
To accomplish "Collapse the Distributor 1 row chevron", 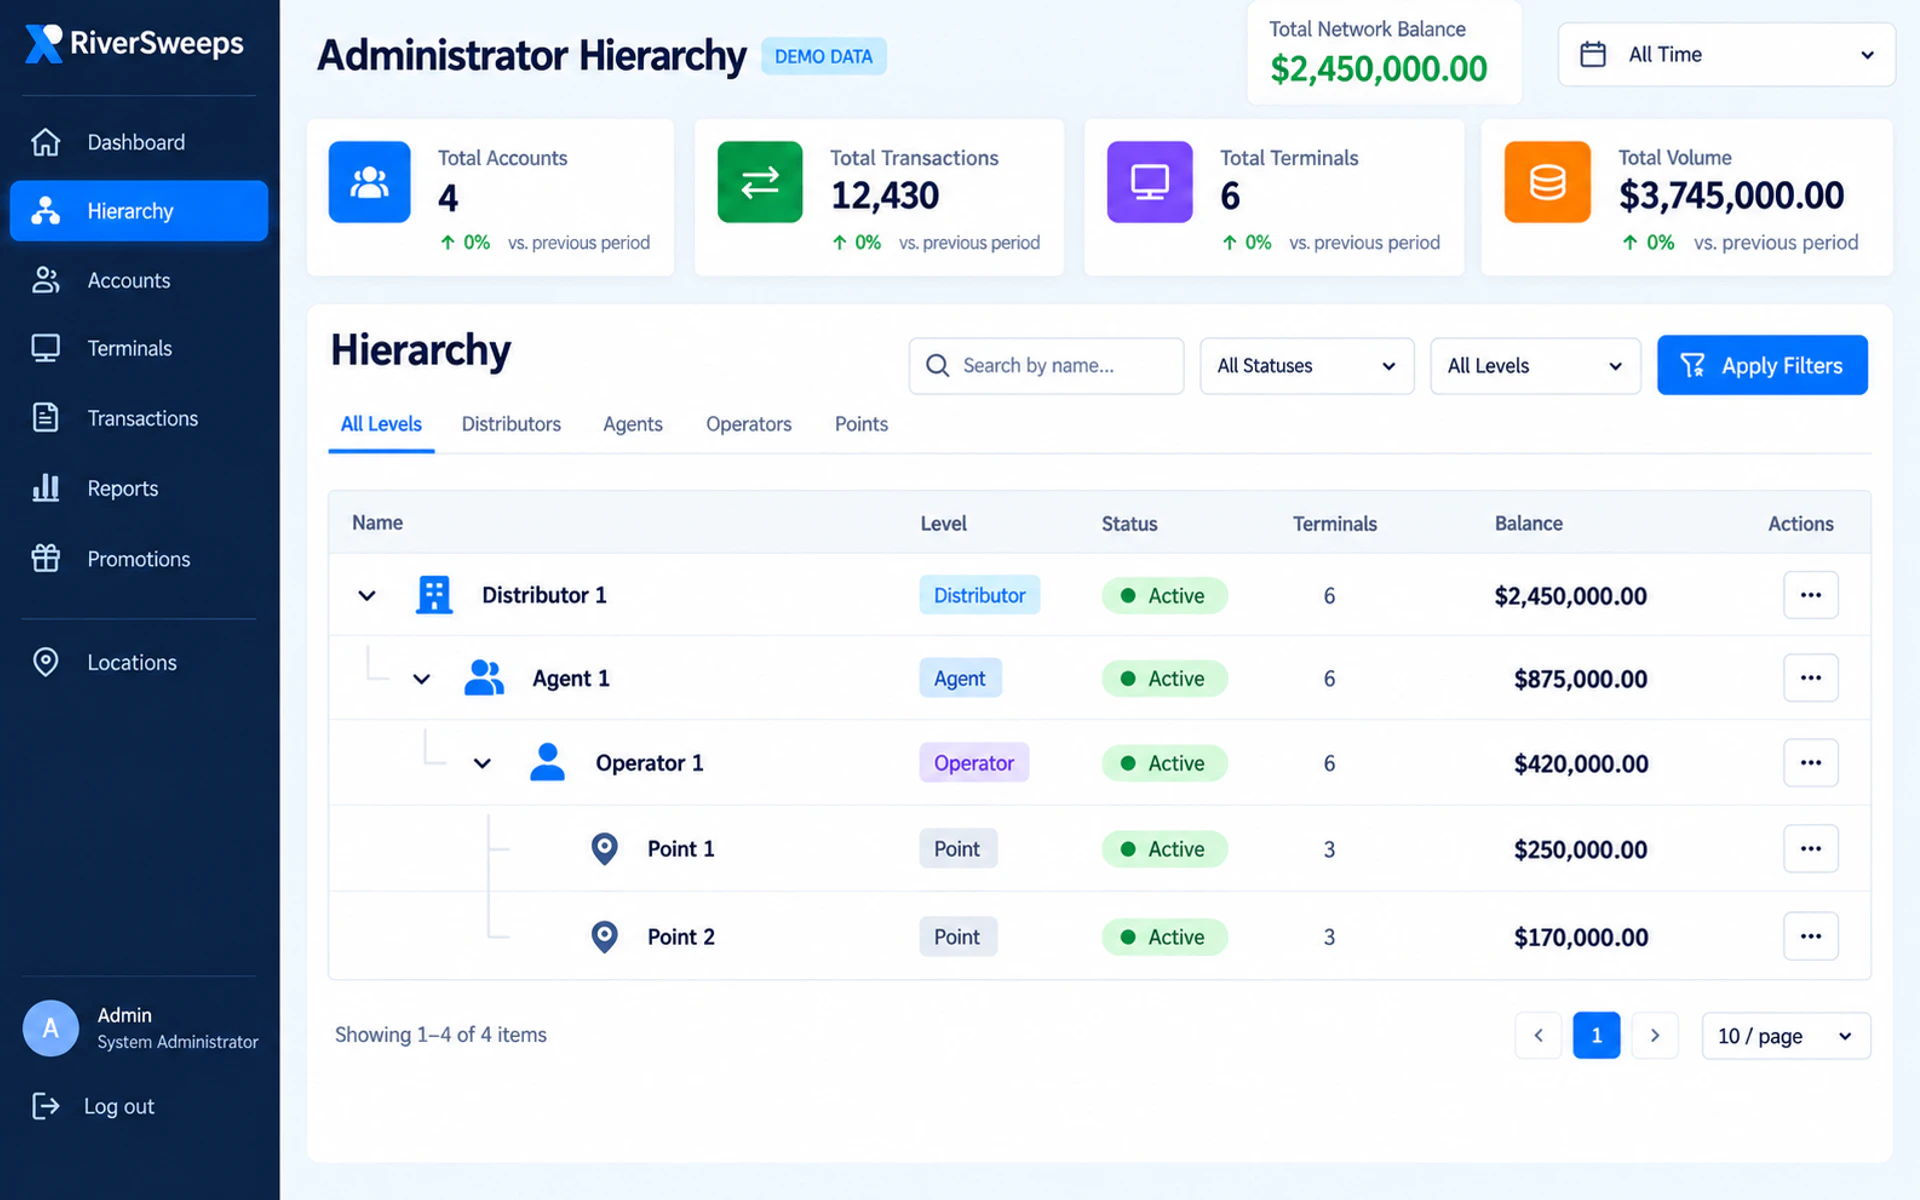I will click(x=367, y=596).
